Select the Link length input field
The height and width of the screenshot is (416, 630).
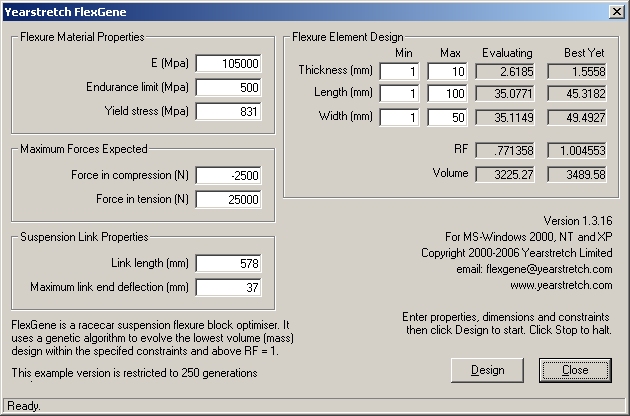click(228, 264)
